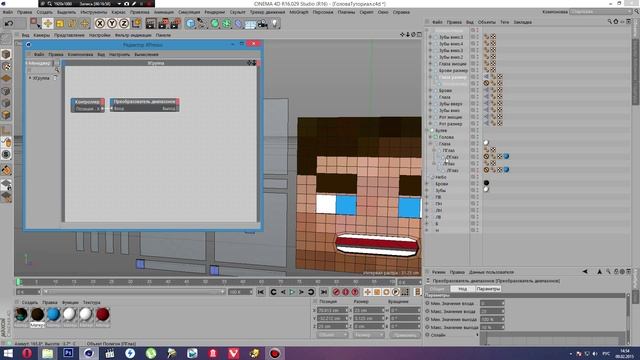Click the Применить button in coordinates panel
This screenshot has width=640, height=360.
tap(404, 335)
